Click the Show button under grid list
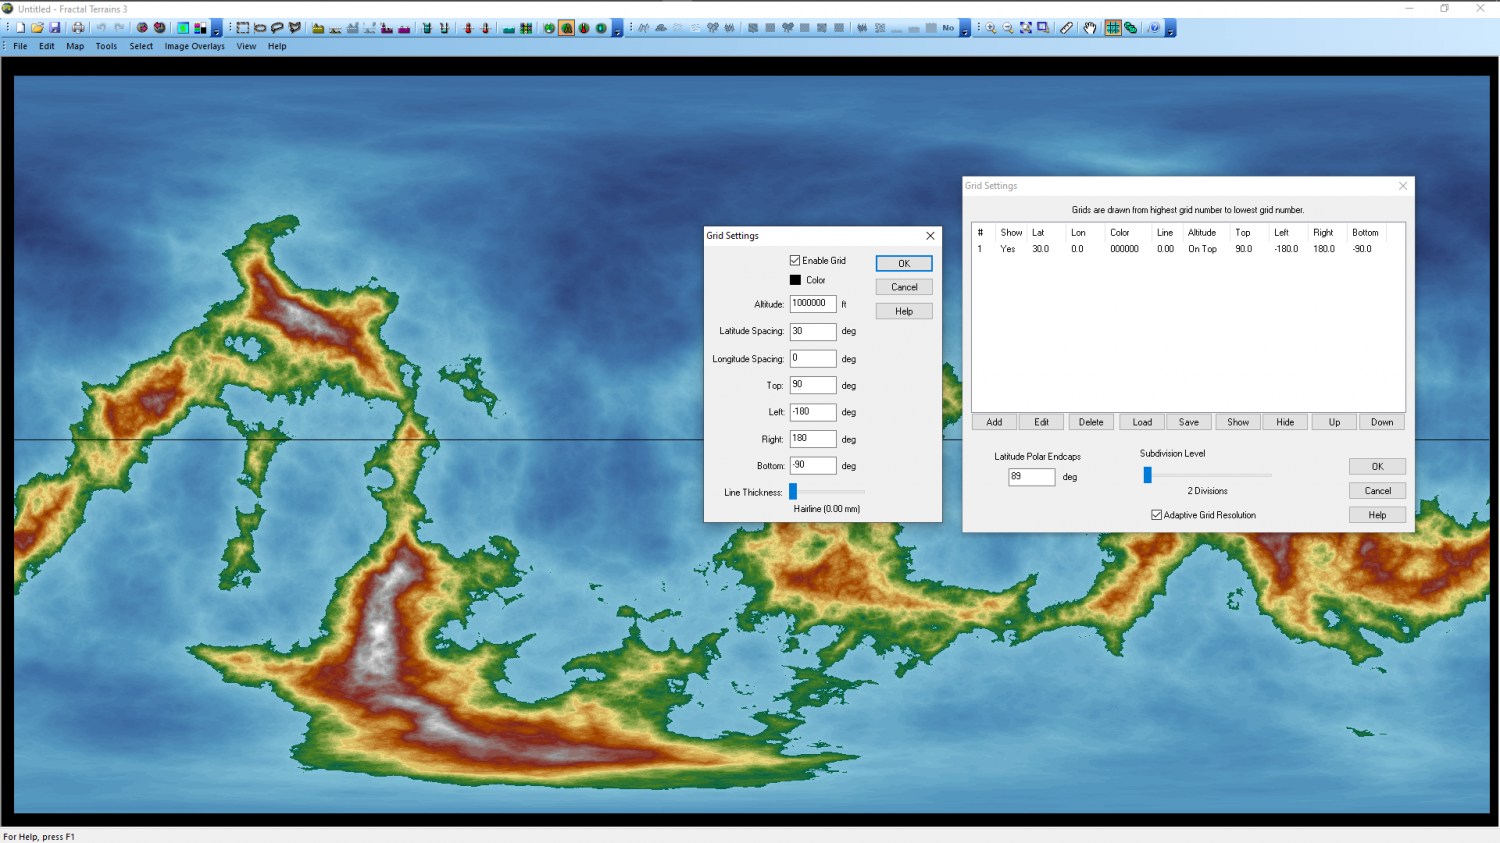Viewport: 1500px width, 843px height. 1238,422
